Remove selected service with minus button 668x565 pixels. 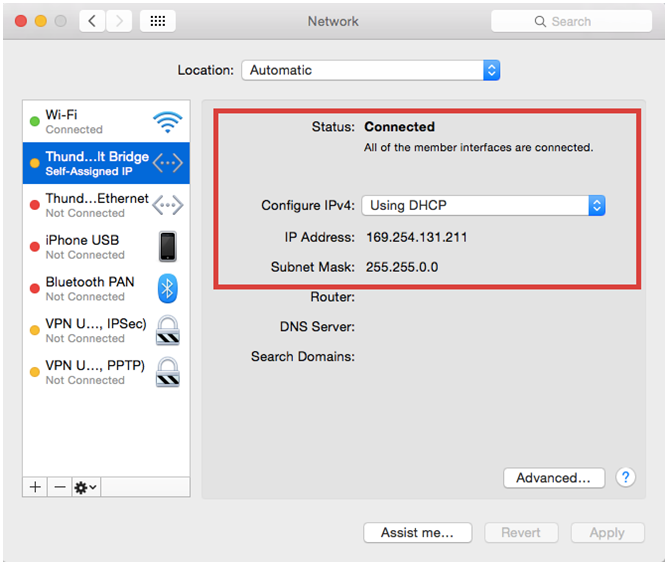coord(59,487)
